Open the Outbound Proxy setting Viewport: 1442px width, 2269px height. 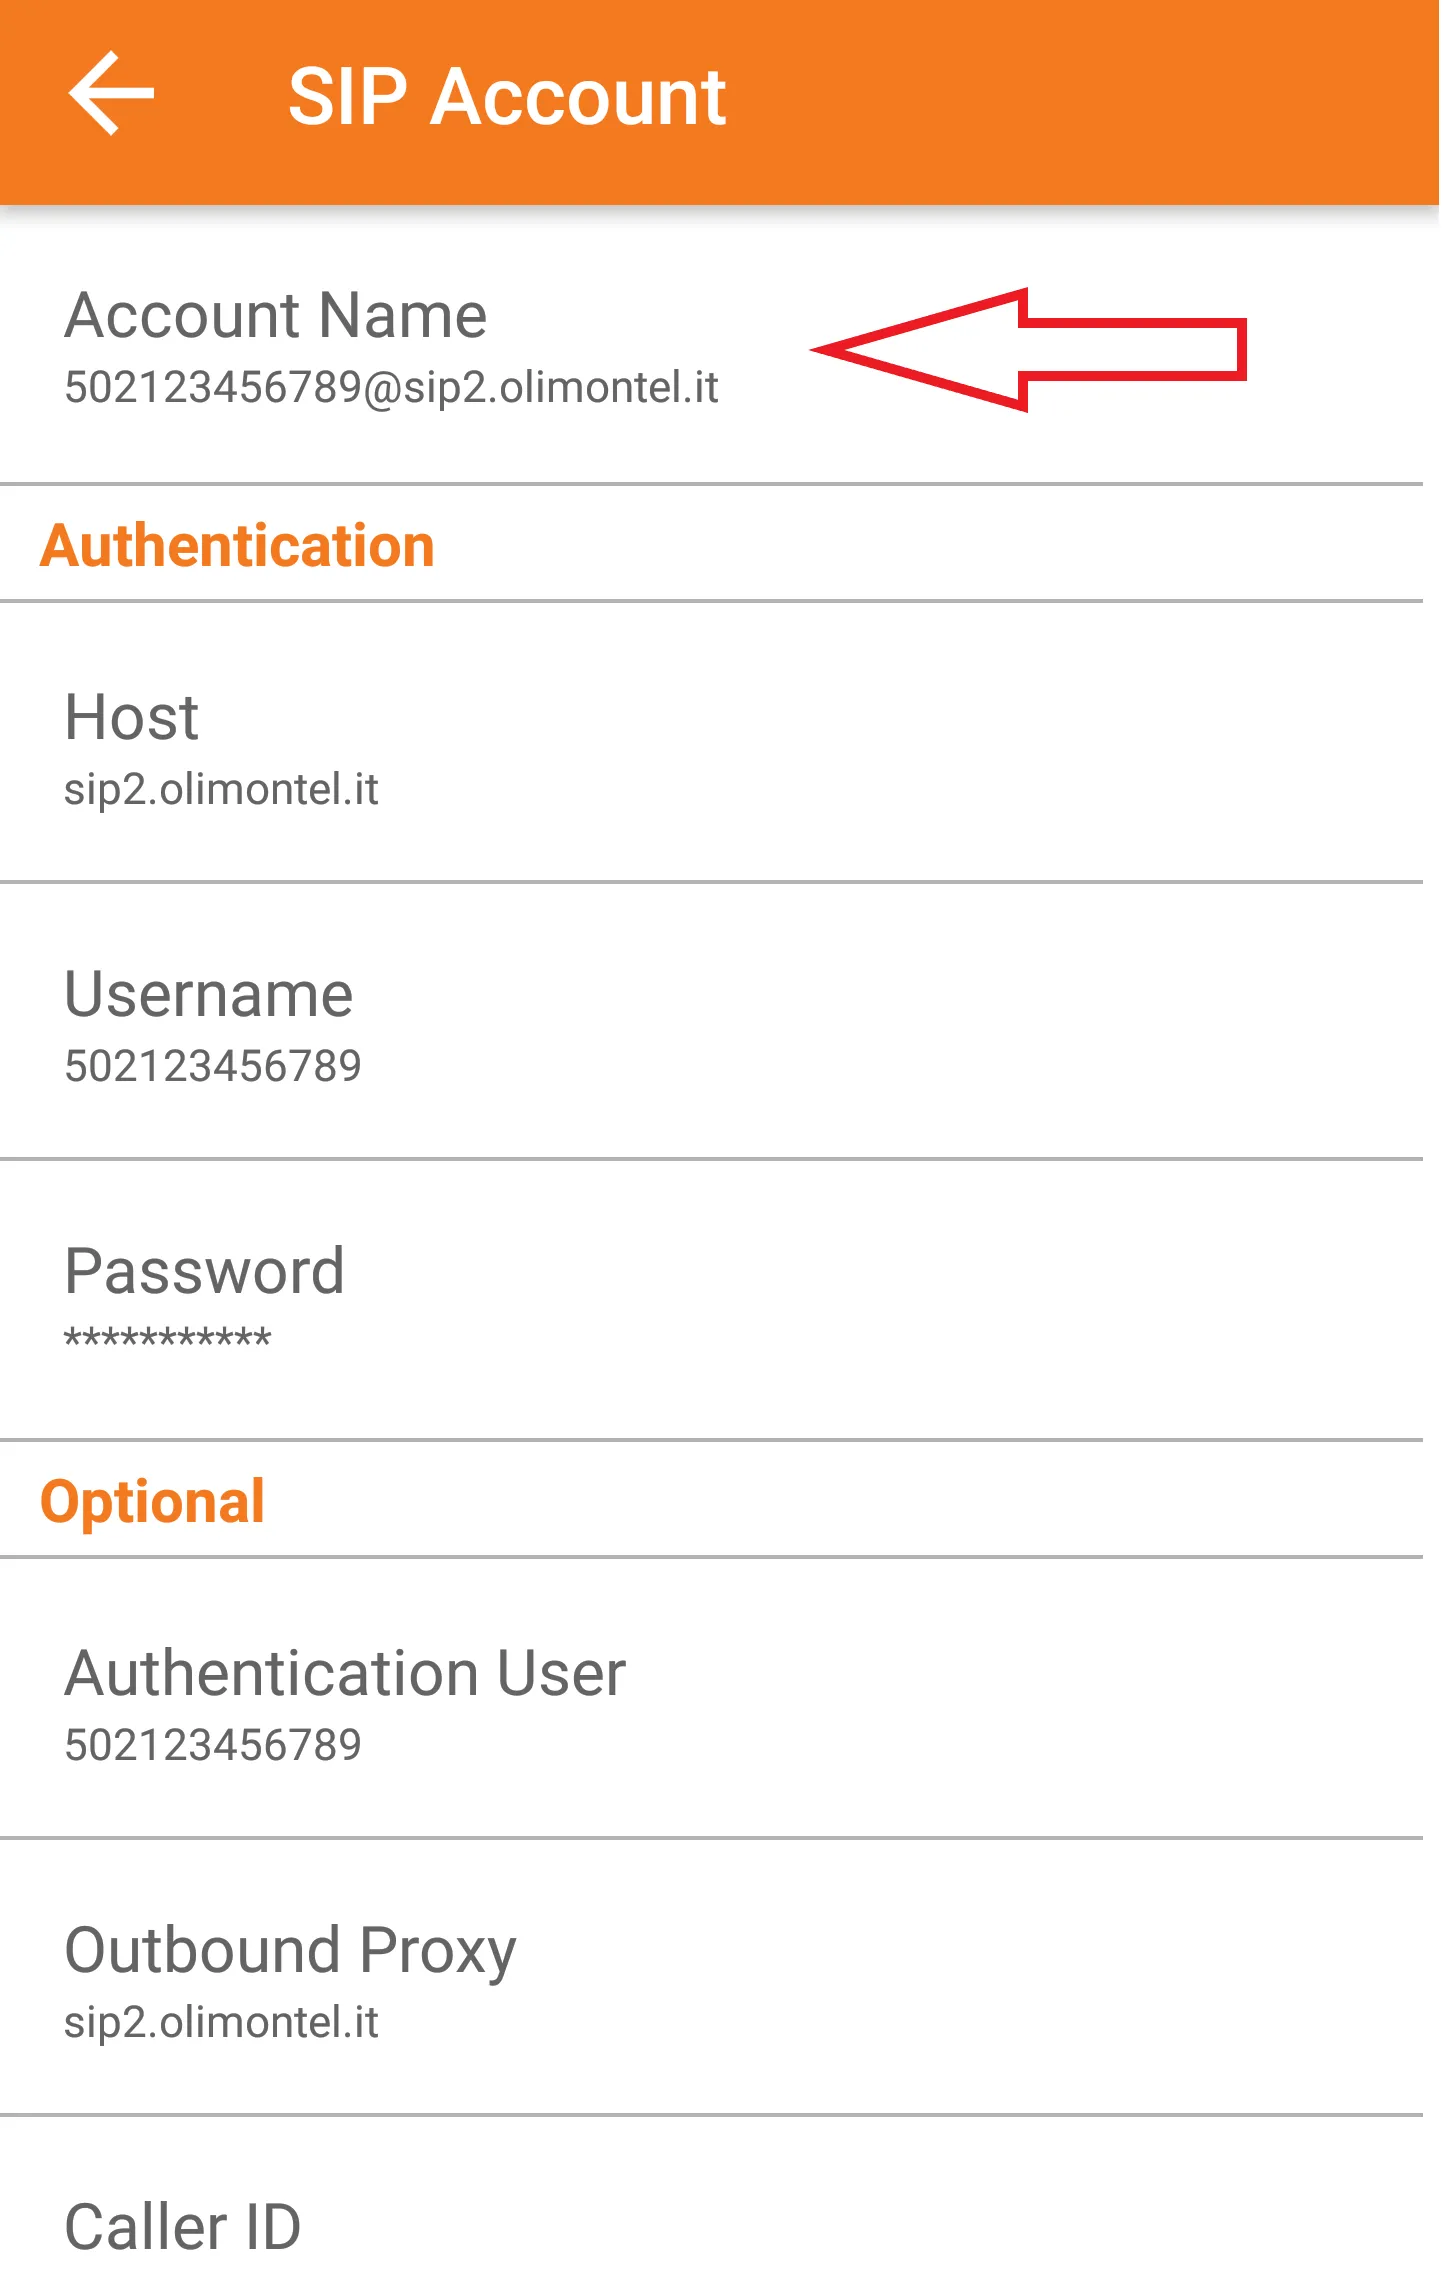290,1951
